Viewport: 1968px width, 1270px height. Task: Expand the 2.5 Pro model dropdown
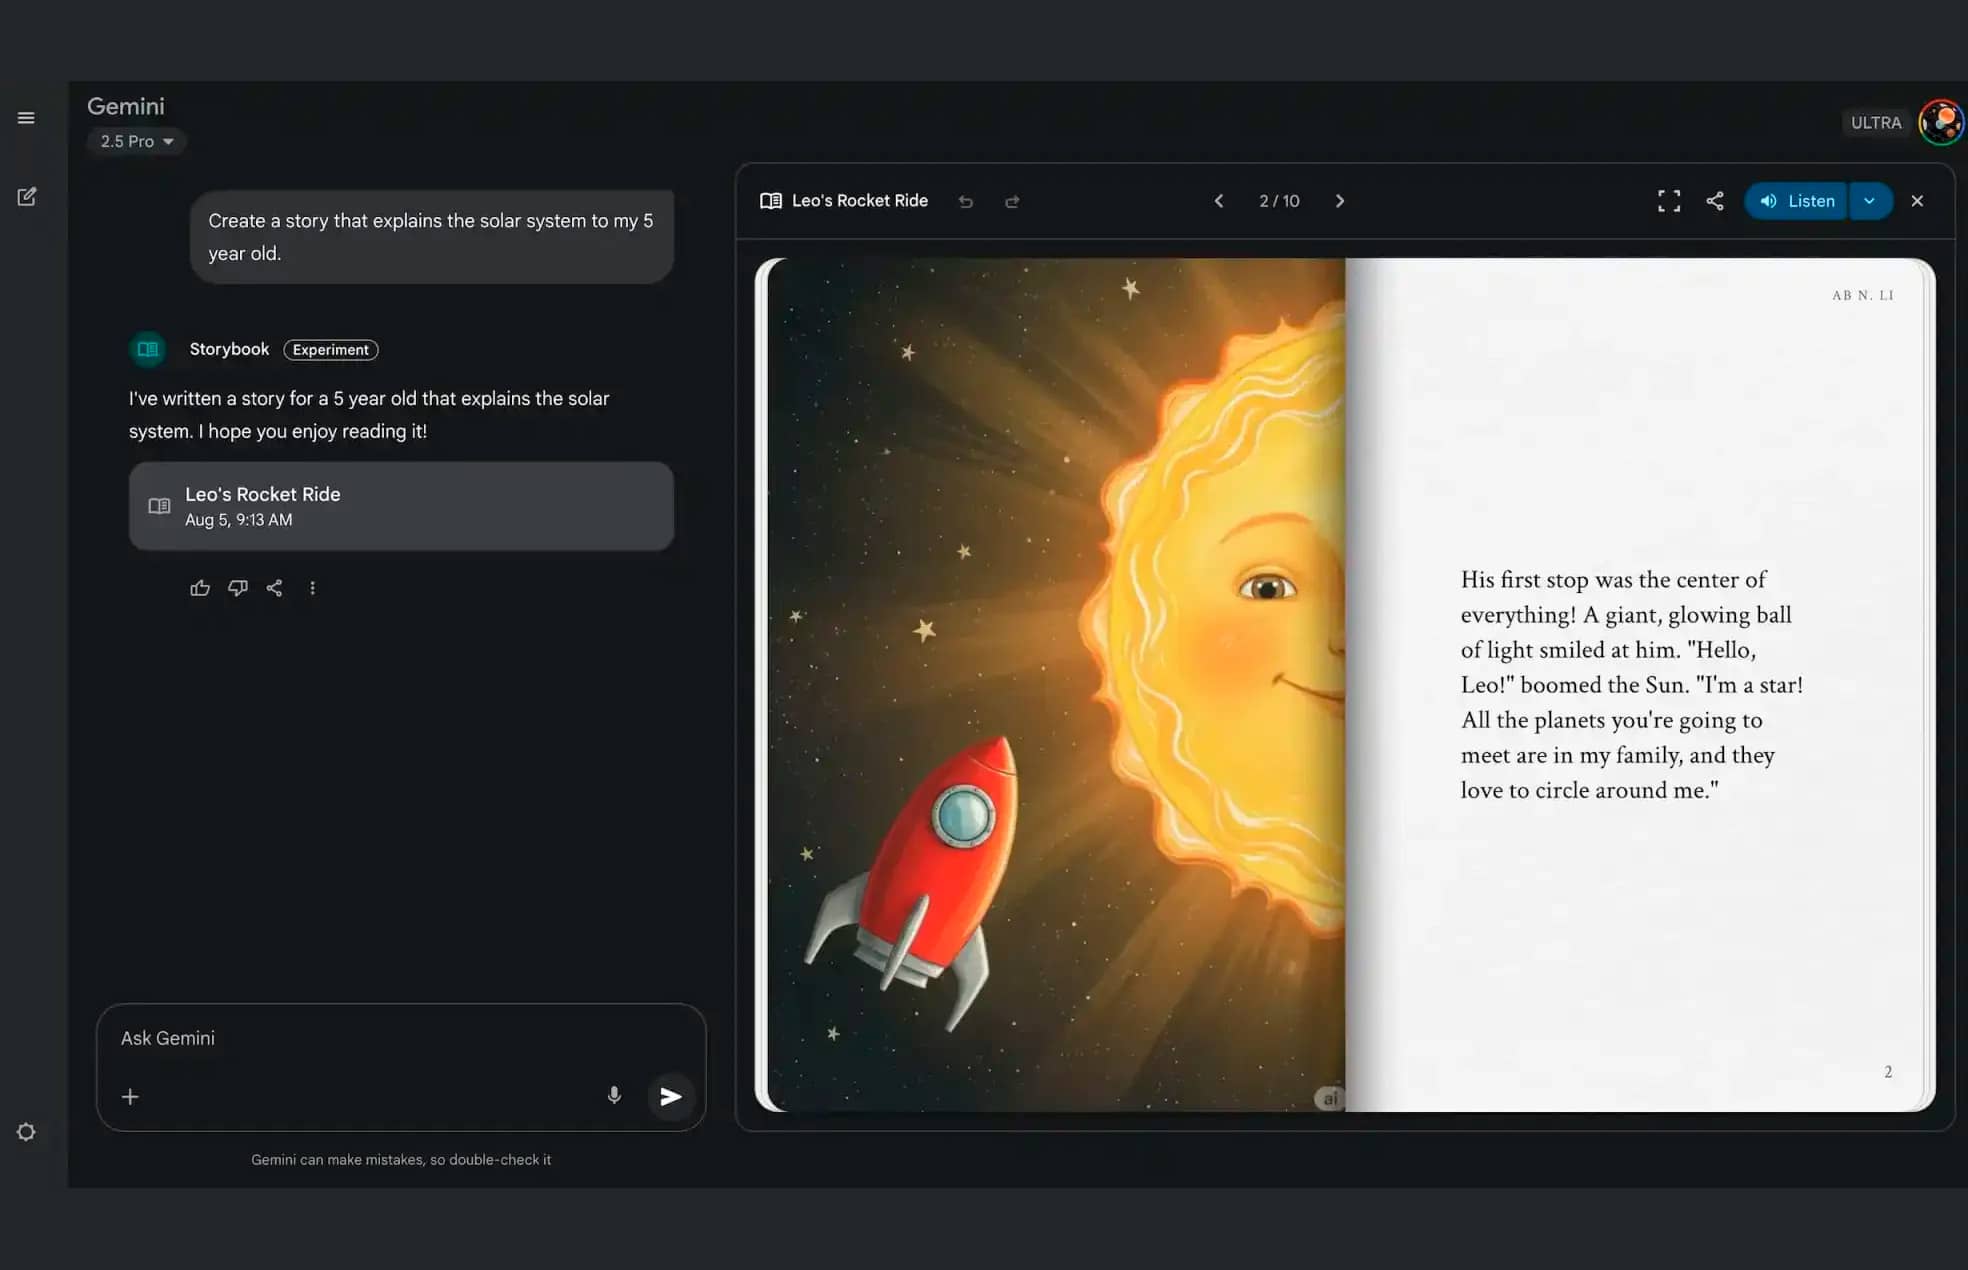[137, 141]
